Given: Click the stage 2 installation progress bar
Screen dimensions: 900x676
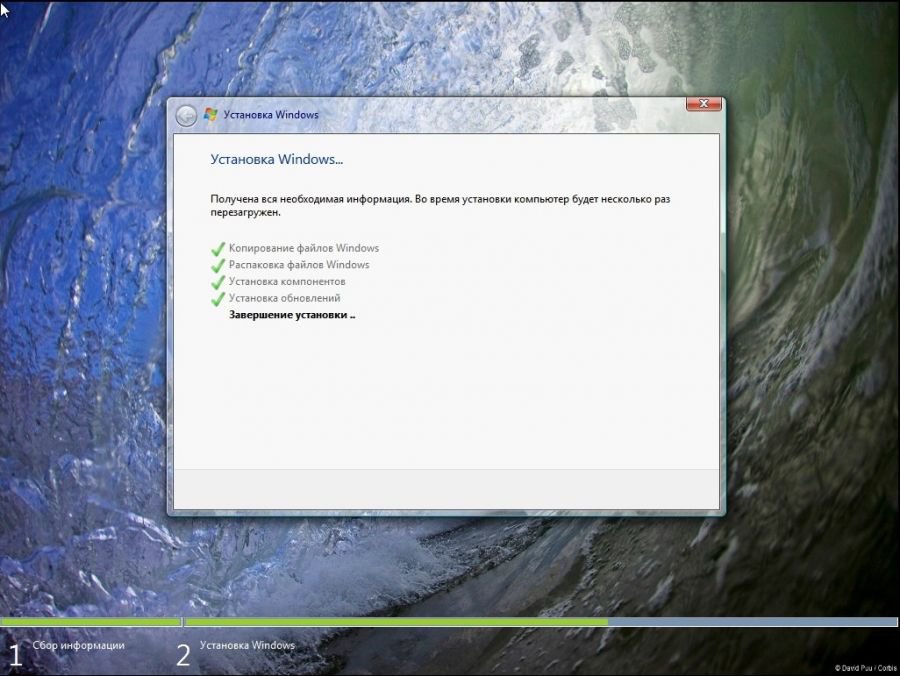Looking at the screenshot, I should [x=540, y=621].
